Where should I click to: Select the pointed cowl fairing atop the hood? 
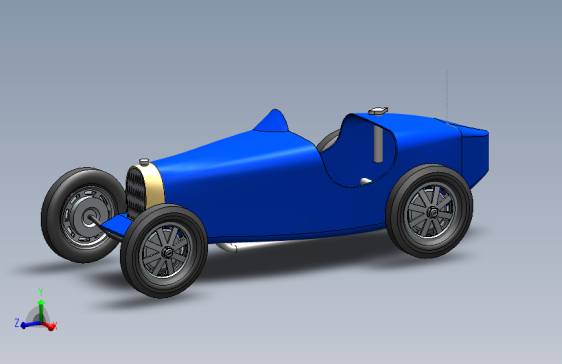(272, 121)
